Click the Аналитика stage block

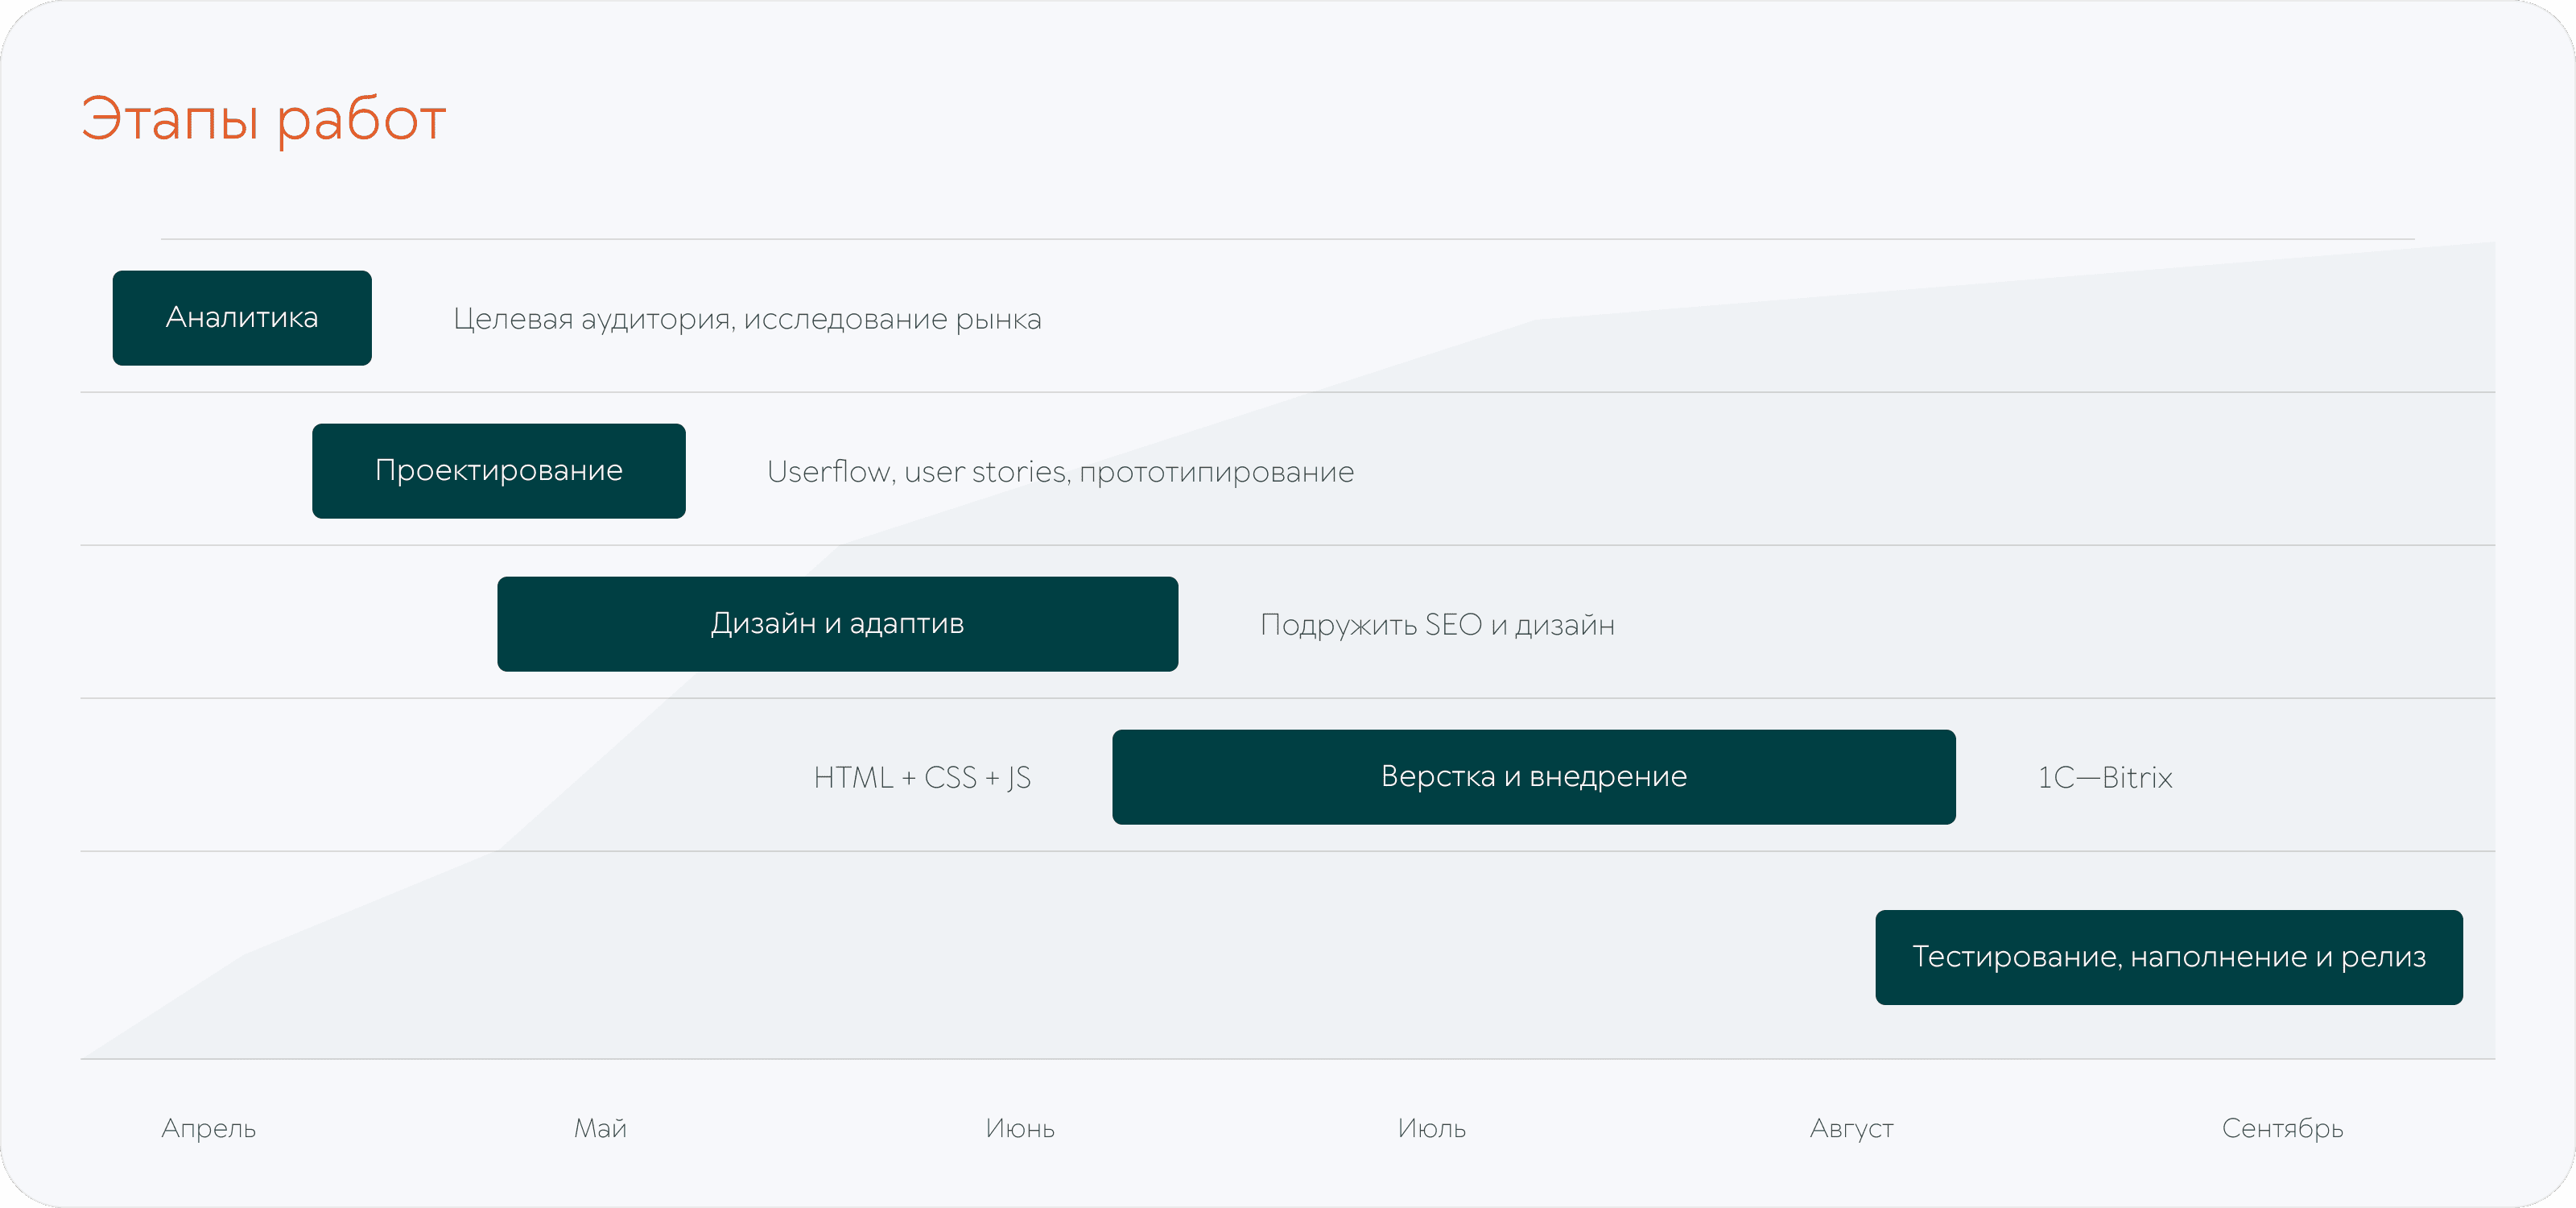[242, 318]
